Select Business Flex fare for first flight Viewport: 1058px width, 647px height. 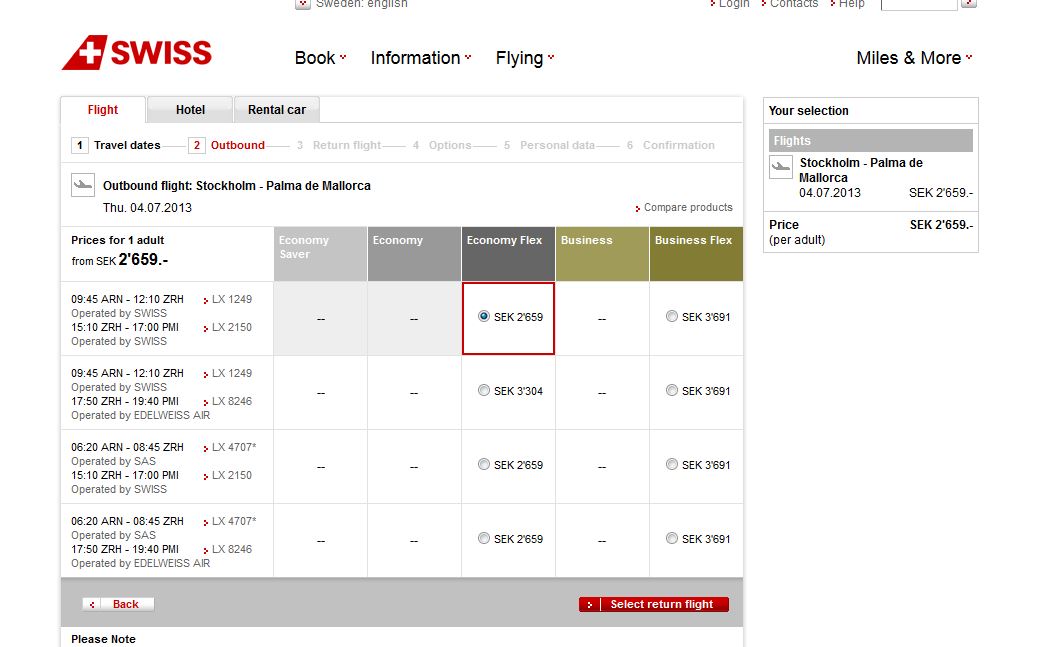672,317
